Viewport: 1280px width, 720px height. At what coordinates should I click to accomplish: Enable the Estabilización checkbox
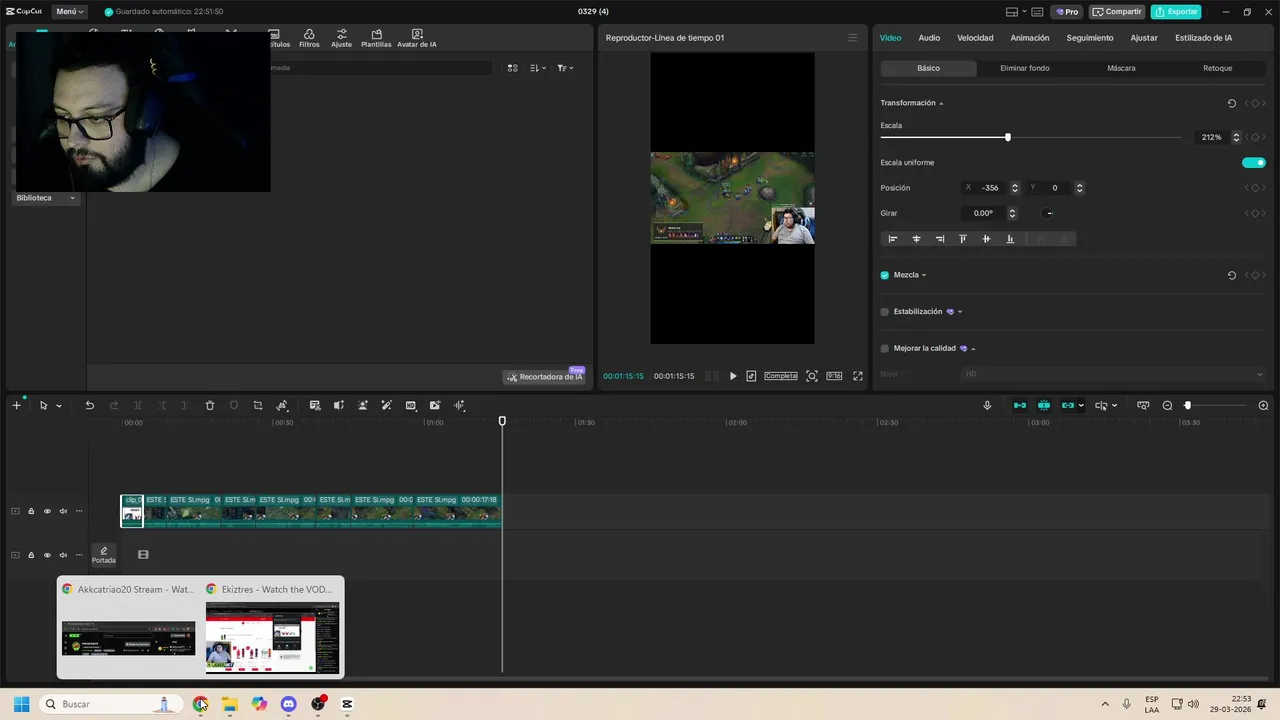[885, 312]
